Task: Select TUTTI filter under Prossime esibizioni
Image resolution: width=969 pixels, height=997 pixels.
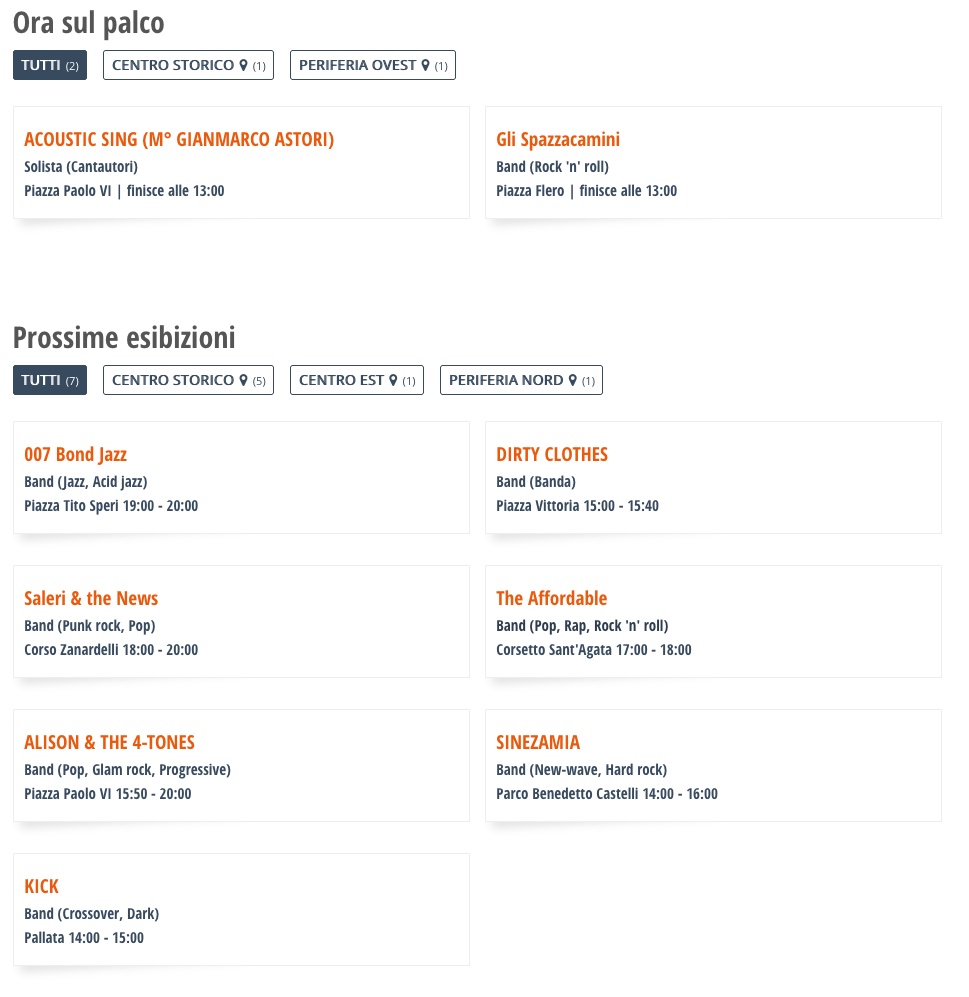Action: [x=50, y=380]
